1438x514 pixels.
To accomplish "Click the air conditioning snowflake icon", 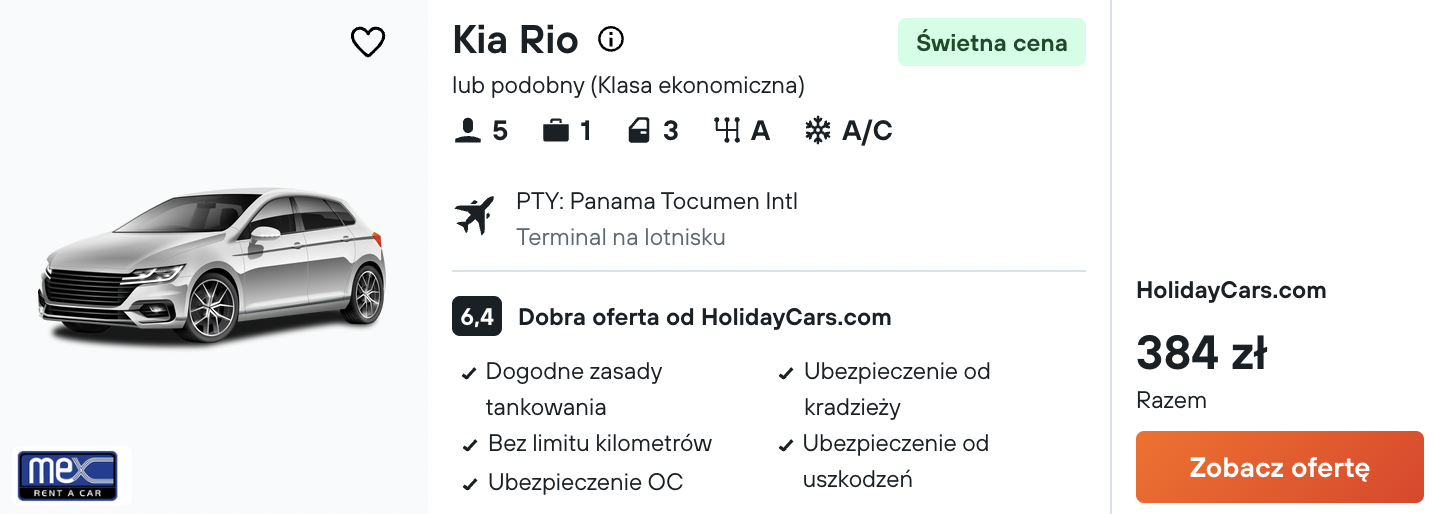I will click(x=818, y=131).
